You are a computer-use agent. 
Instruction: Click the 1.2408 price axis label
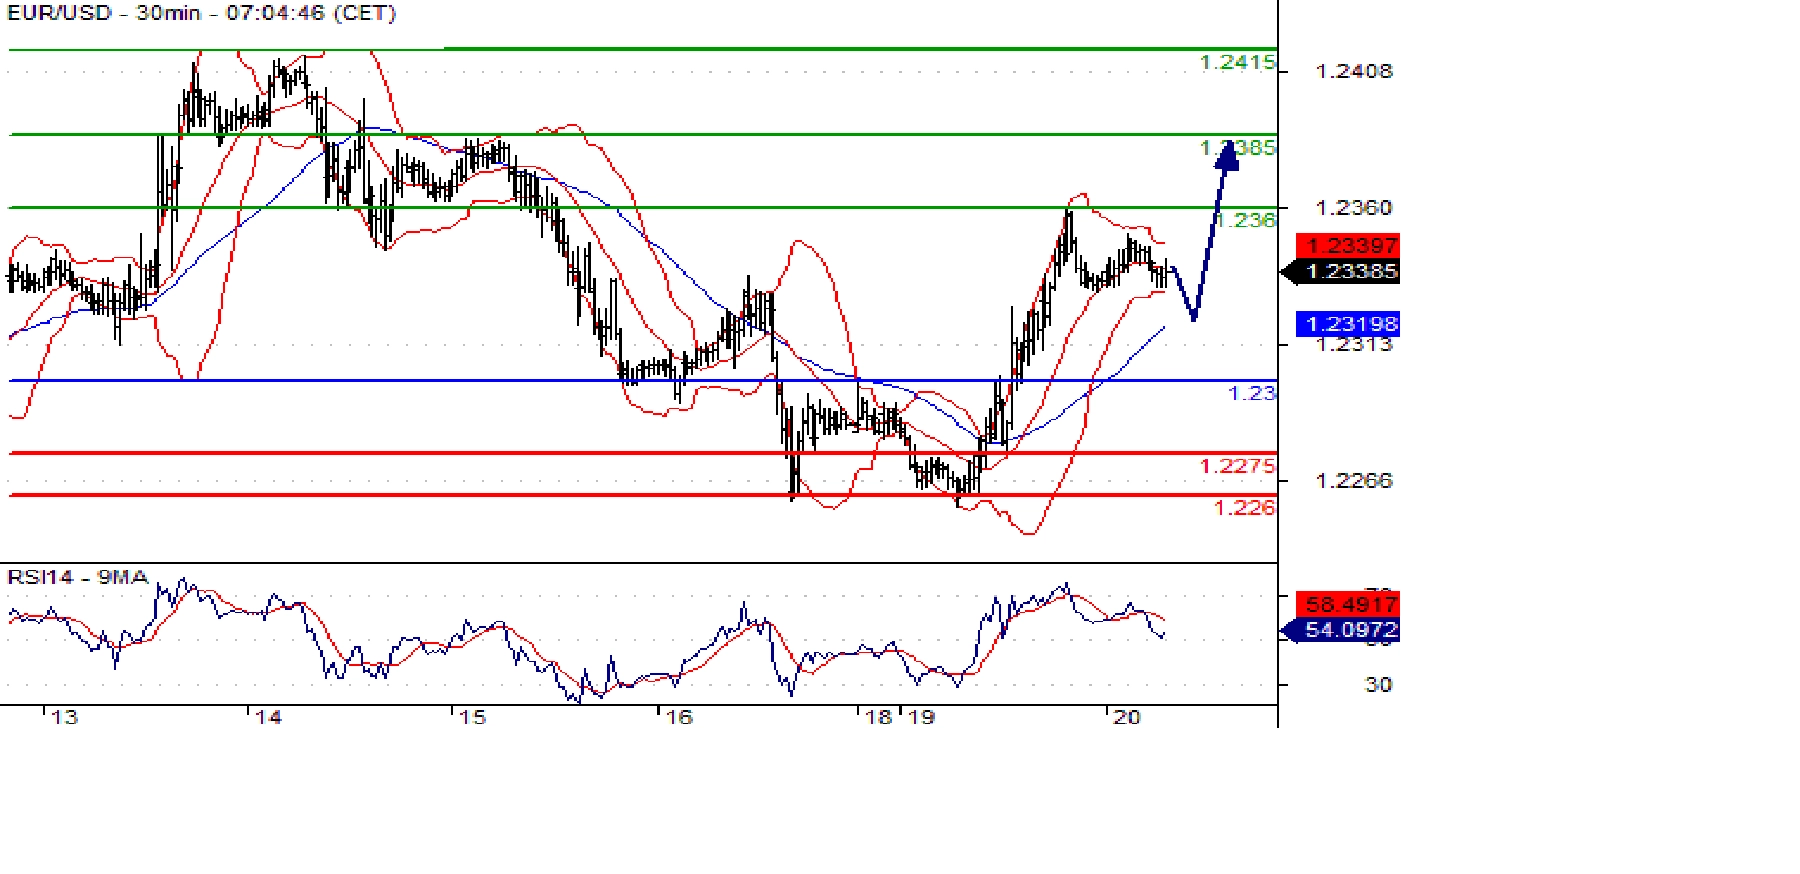point(1353,71)
